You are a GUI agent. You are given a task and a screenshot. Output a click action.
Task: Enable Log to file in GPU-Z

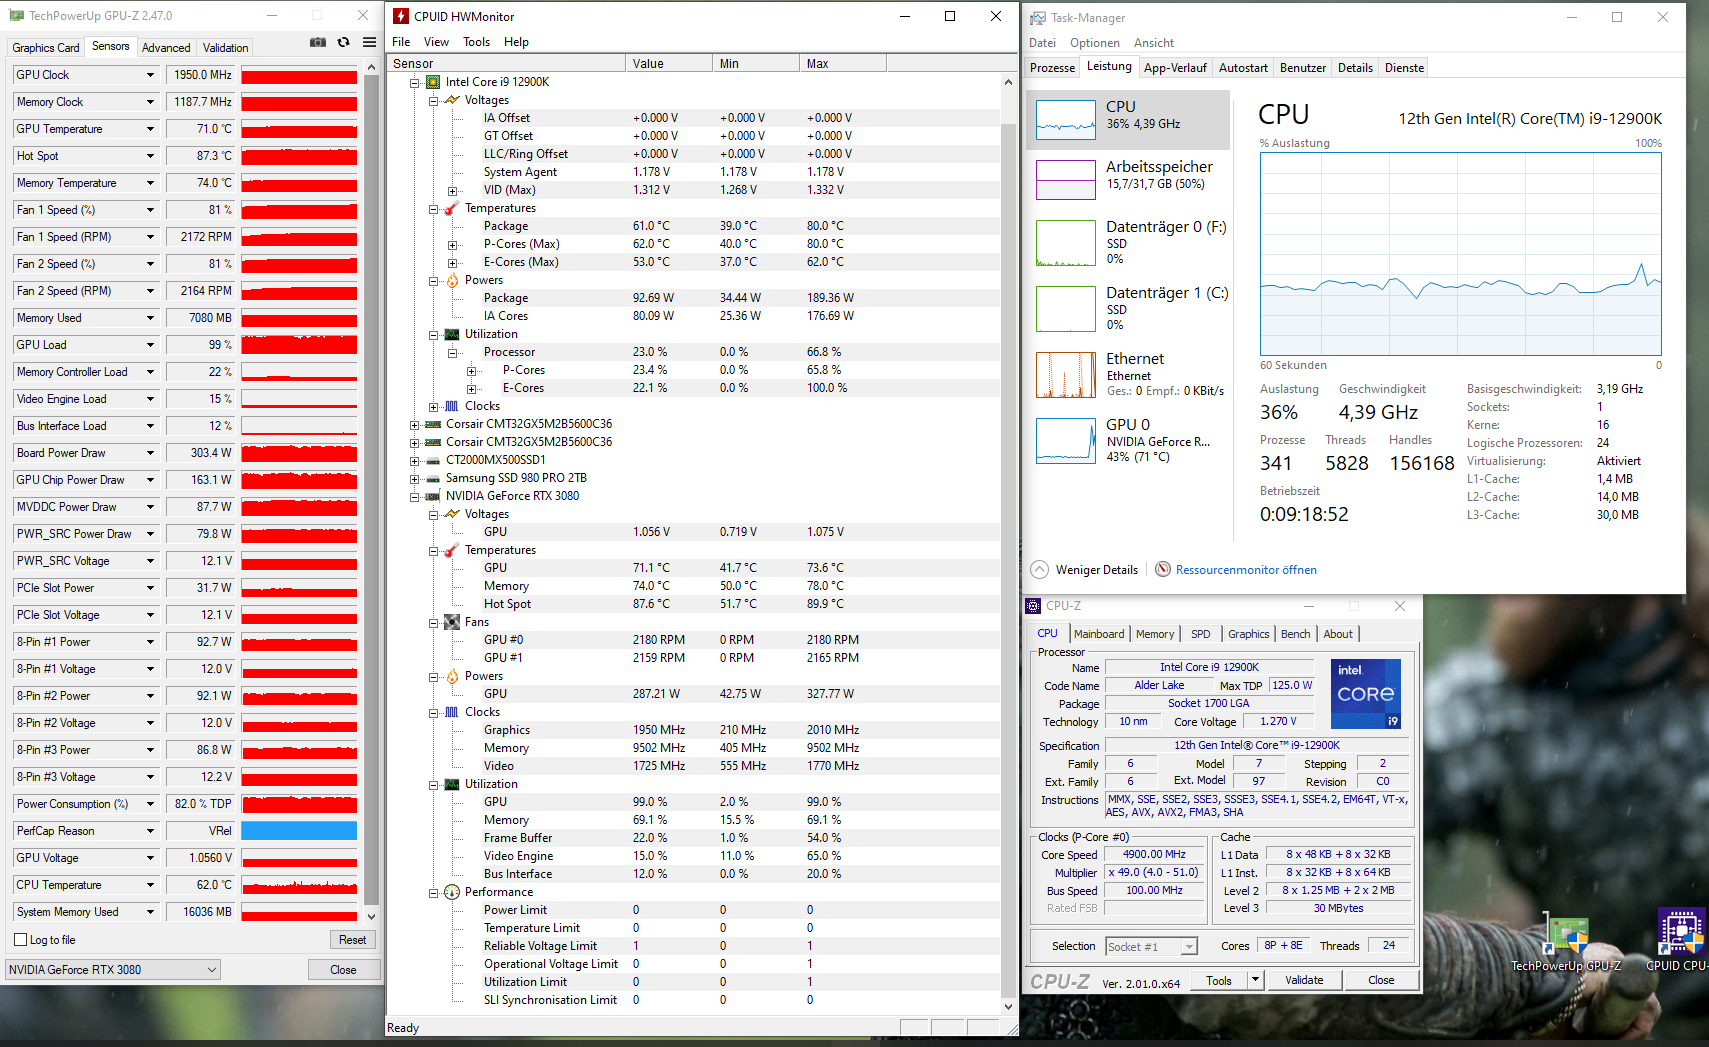[x=21, y=940]
